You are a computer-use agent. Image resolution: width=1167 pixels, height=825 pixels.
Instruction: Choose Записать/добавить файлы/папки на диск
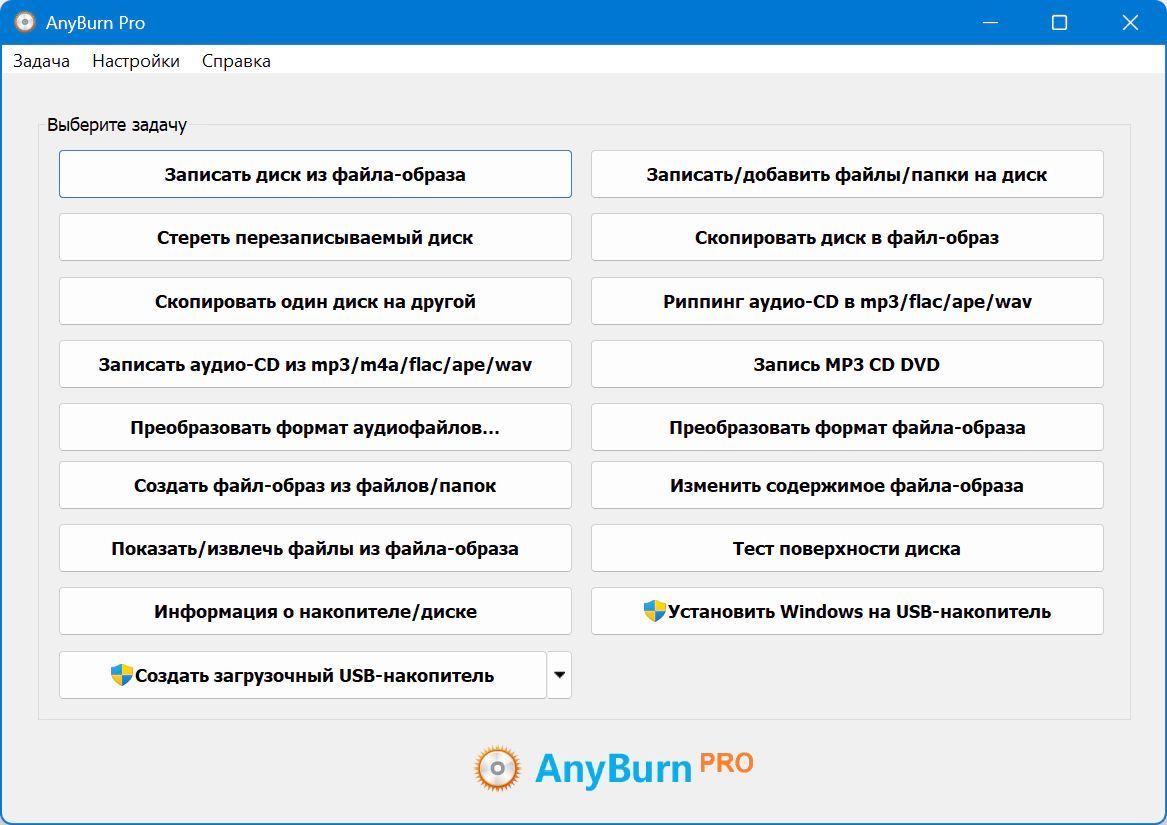(x=847, y=174)
